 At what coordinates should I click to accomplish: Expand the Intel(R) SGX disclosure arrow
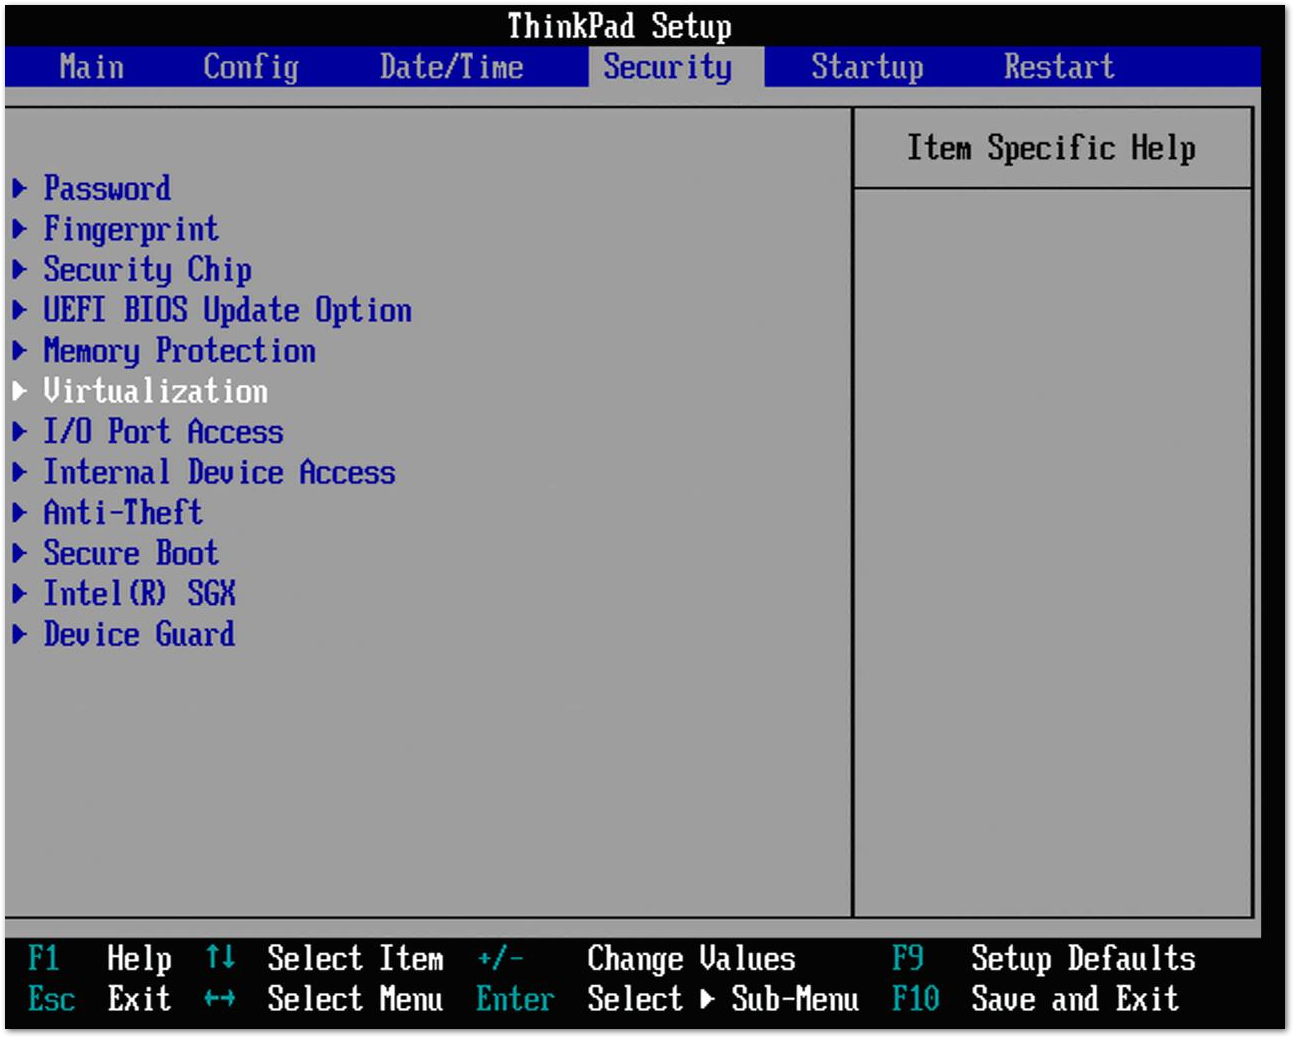(x=20, y=594)
